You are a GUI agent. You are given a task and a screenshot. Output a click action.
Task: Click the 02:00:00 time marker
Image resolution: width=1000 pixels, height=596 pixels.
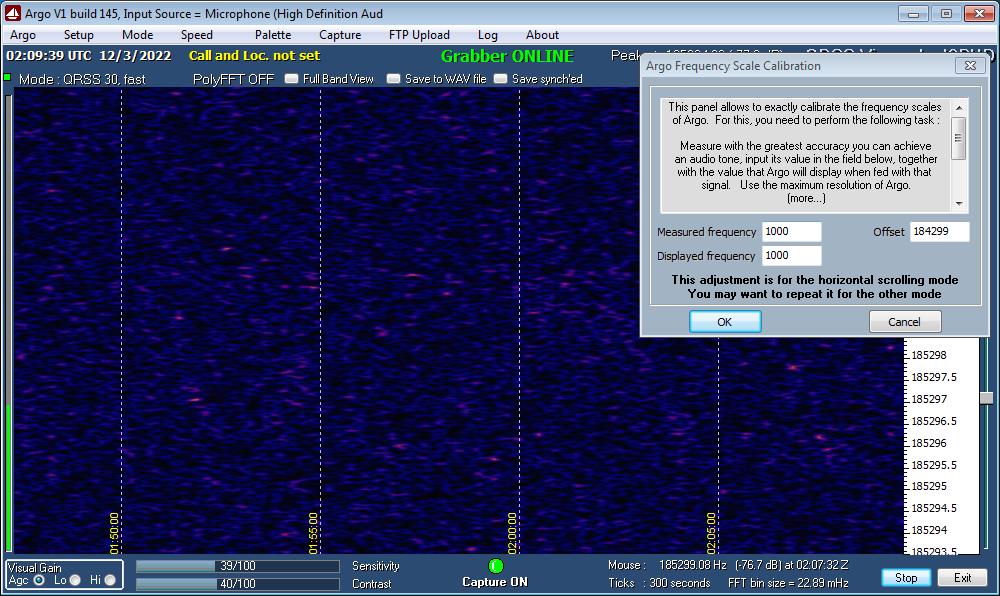coord(512,533)
